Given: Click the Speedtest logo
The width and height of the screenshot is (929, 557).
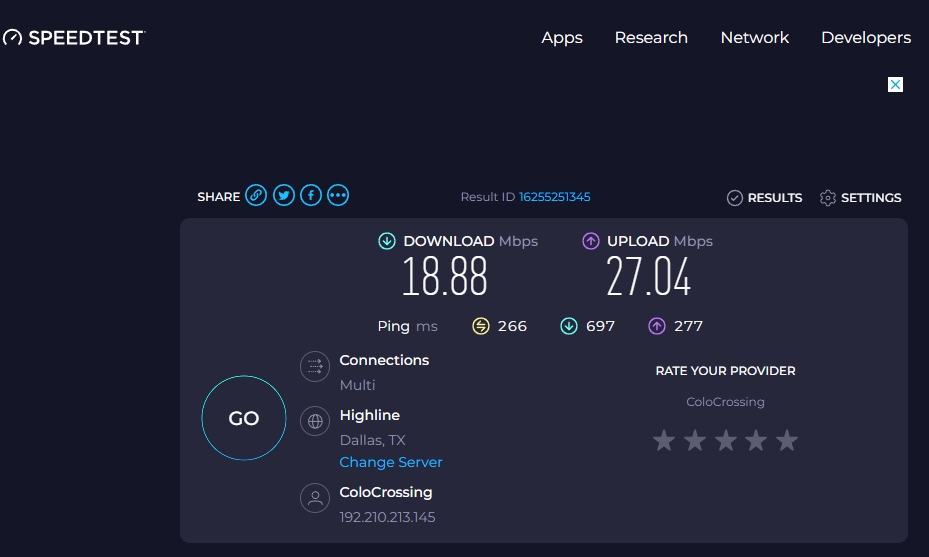Looking at the screenshot, I should (73, 38).
